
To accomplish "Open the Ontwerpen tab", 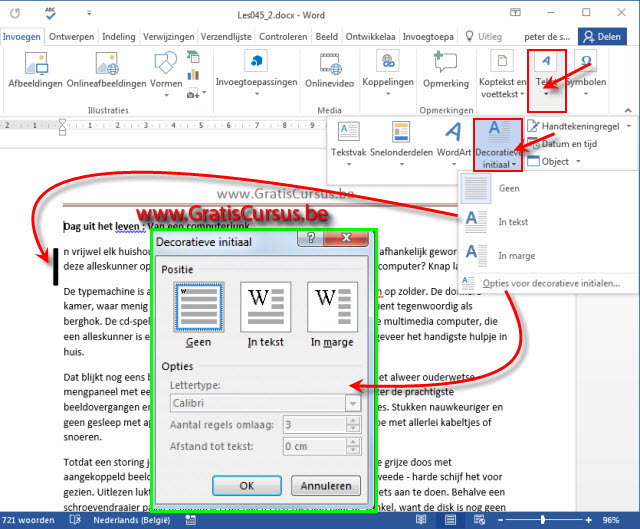I will 71,37.
